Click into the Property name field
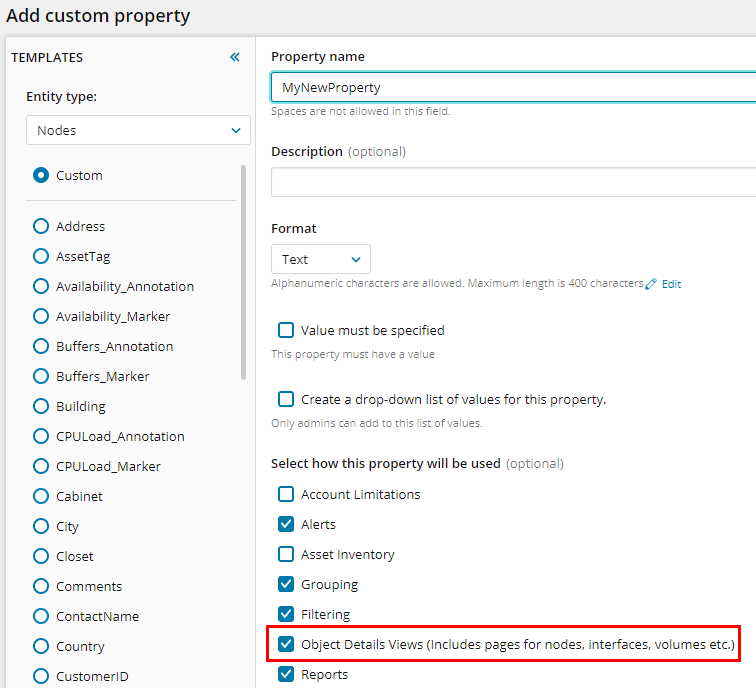756x688 pixels. click(x=510, y=88)
